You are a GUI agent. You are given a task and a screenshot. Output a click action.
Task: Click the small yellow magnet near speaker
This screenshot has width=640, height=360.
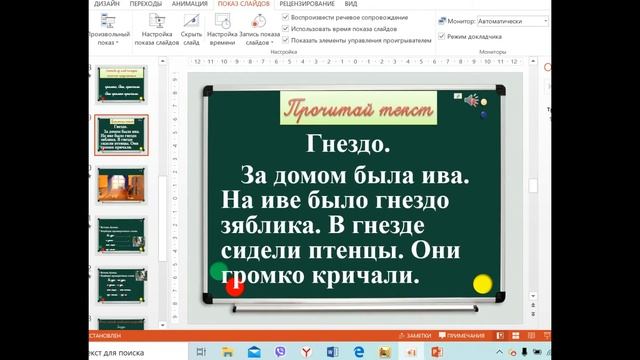coord(484,102)
